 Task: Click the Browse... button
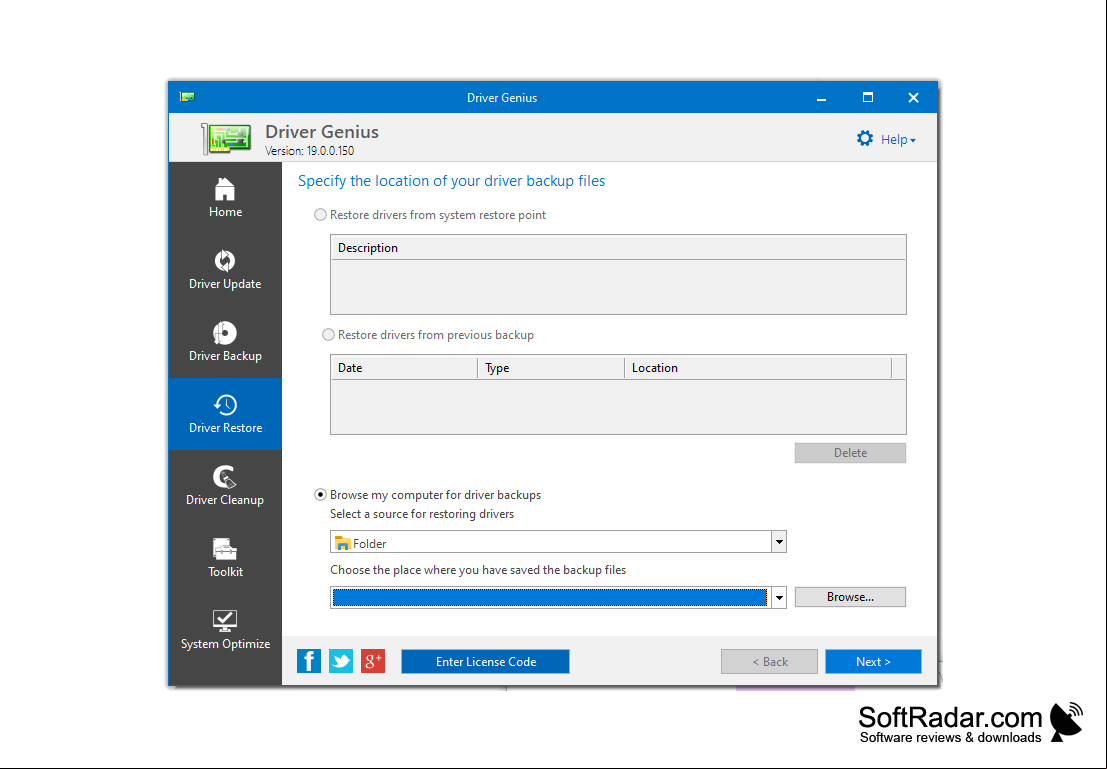[850, 597]
